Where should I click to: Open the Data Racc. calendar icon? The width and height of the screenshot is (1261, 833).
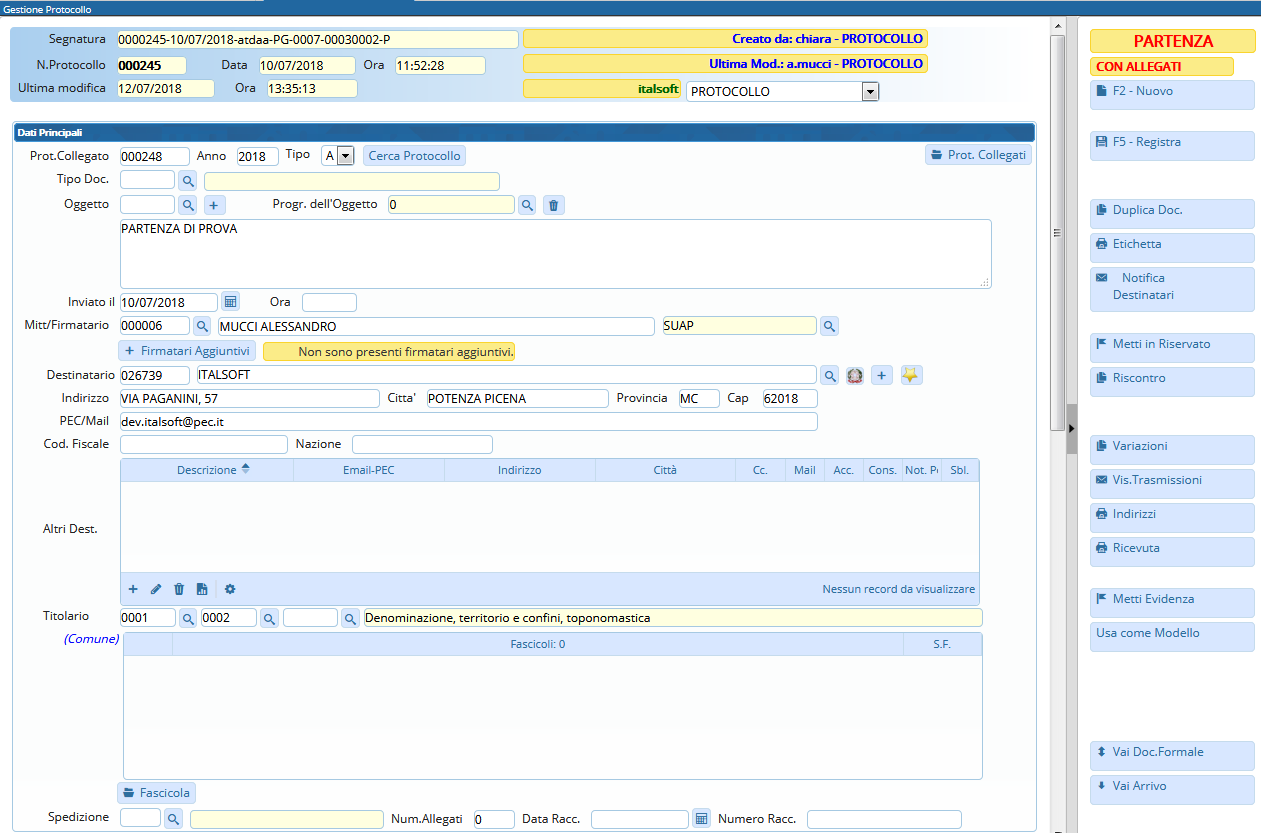[701, 819]
